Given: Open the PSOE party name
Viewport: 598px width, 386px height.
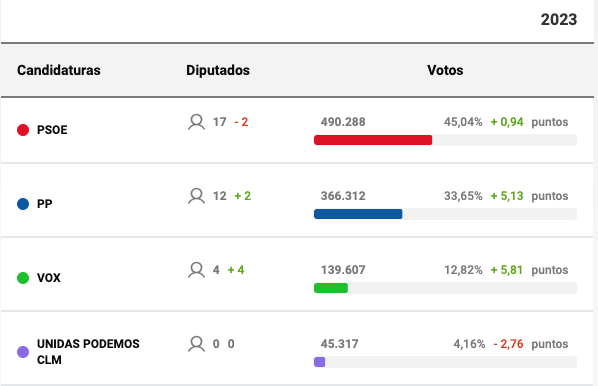Looking at the screenshot, I should click(x=52, y=130).
